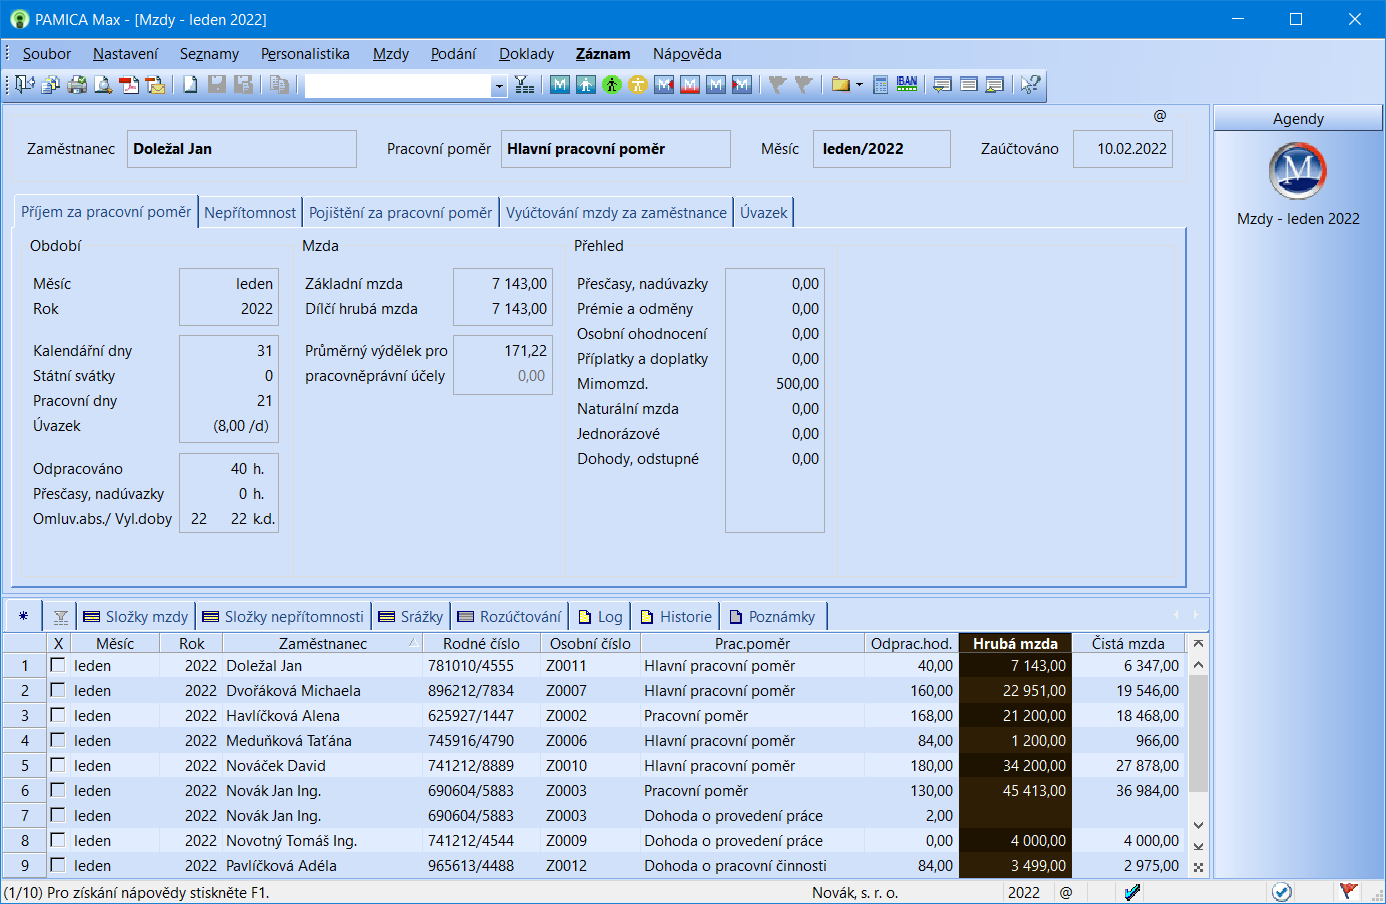Open the Personalistika menu

(x=305, y=54)
